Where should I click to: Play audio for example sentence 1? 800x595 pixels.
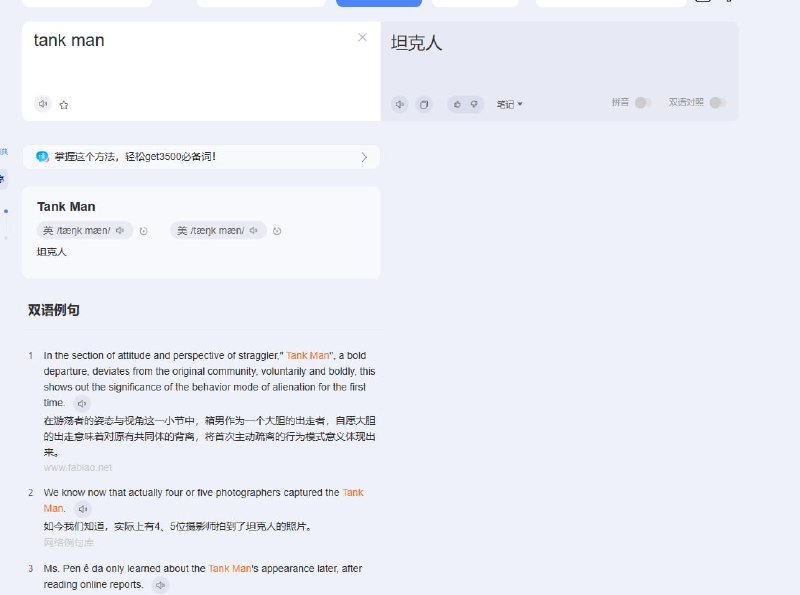pyautogui.click(x=82, y=403)
